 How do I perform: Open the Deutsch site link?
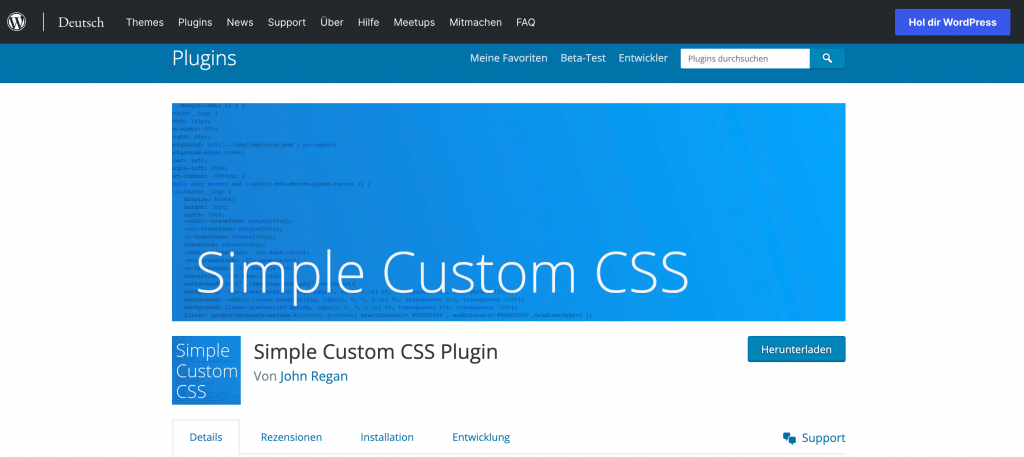tap(81, 22)
